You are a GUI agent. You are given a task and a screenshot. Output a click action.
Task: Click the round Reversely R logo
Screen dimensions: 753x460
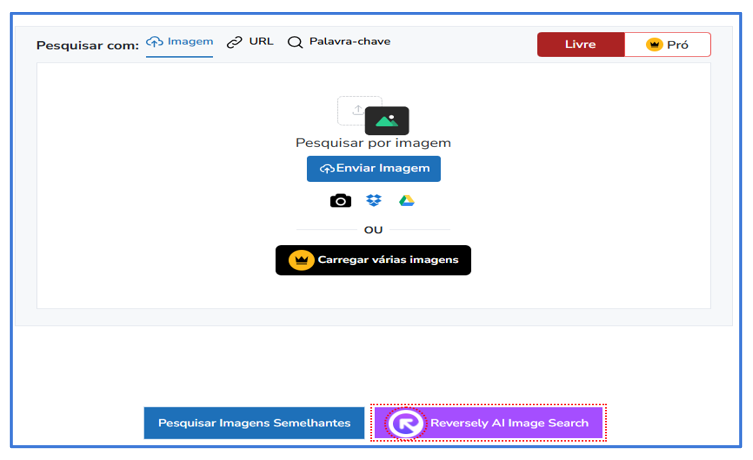click(407, 423)
